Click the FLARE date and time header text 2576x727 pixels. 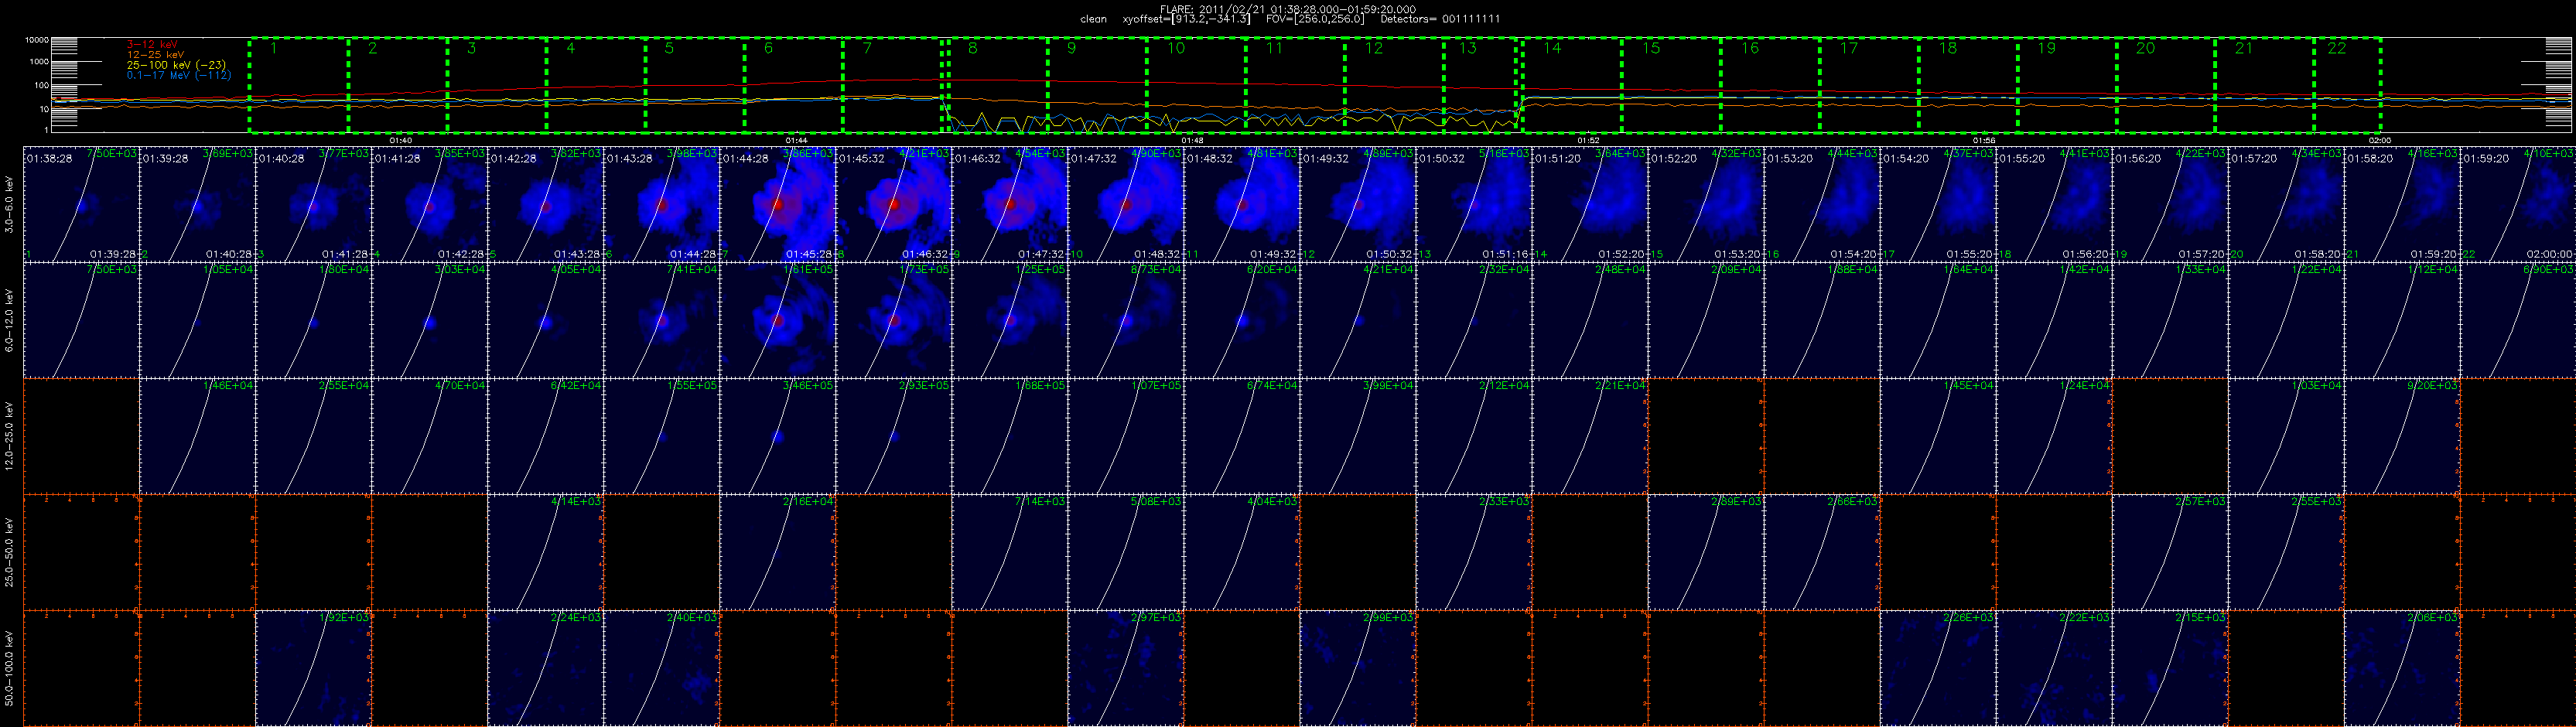tap(1288, 9)
